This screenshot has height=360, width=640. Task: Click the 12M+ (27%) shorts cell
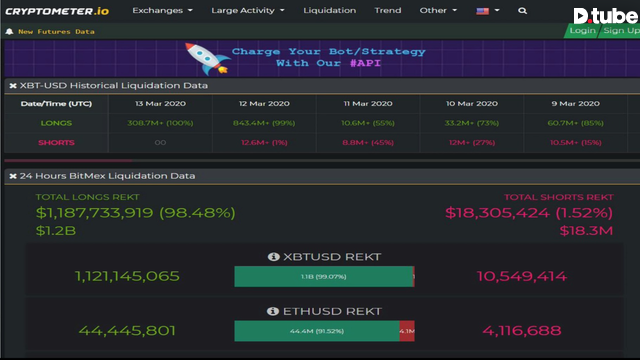pos(472,142)
